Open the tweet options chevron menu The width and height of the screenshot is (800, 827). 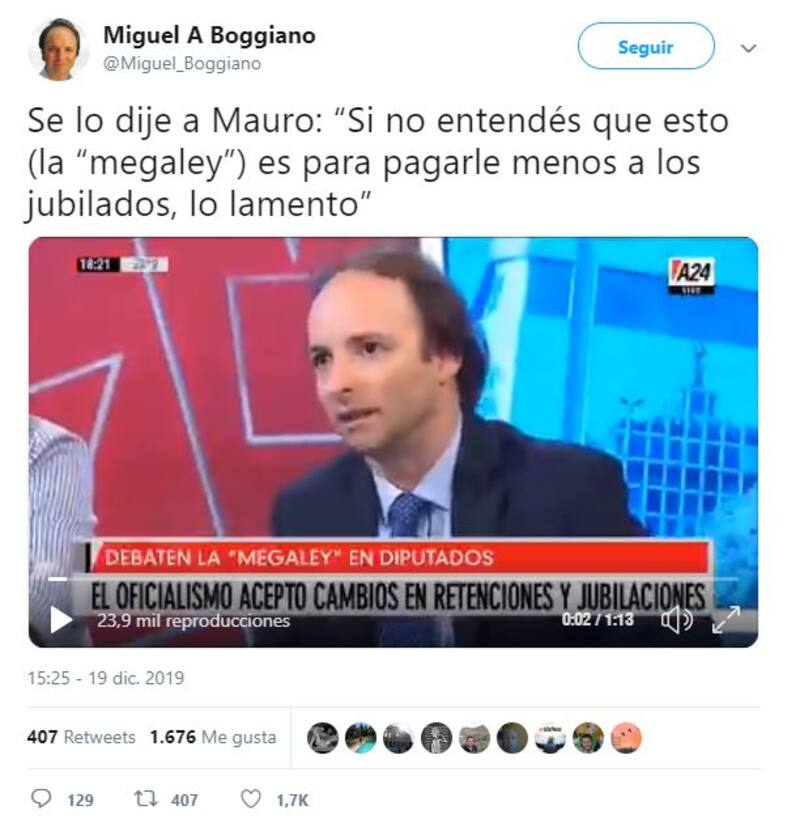click(x=749, y=48)
